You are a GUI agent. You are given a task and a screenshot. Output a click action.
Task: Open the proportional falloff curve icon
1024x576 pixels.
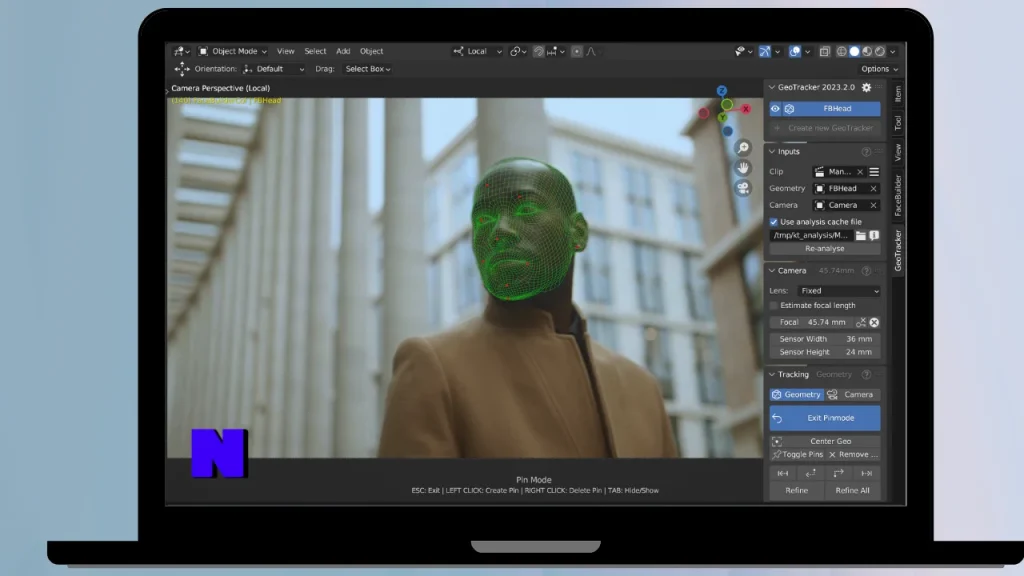pos(592,51)
